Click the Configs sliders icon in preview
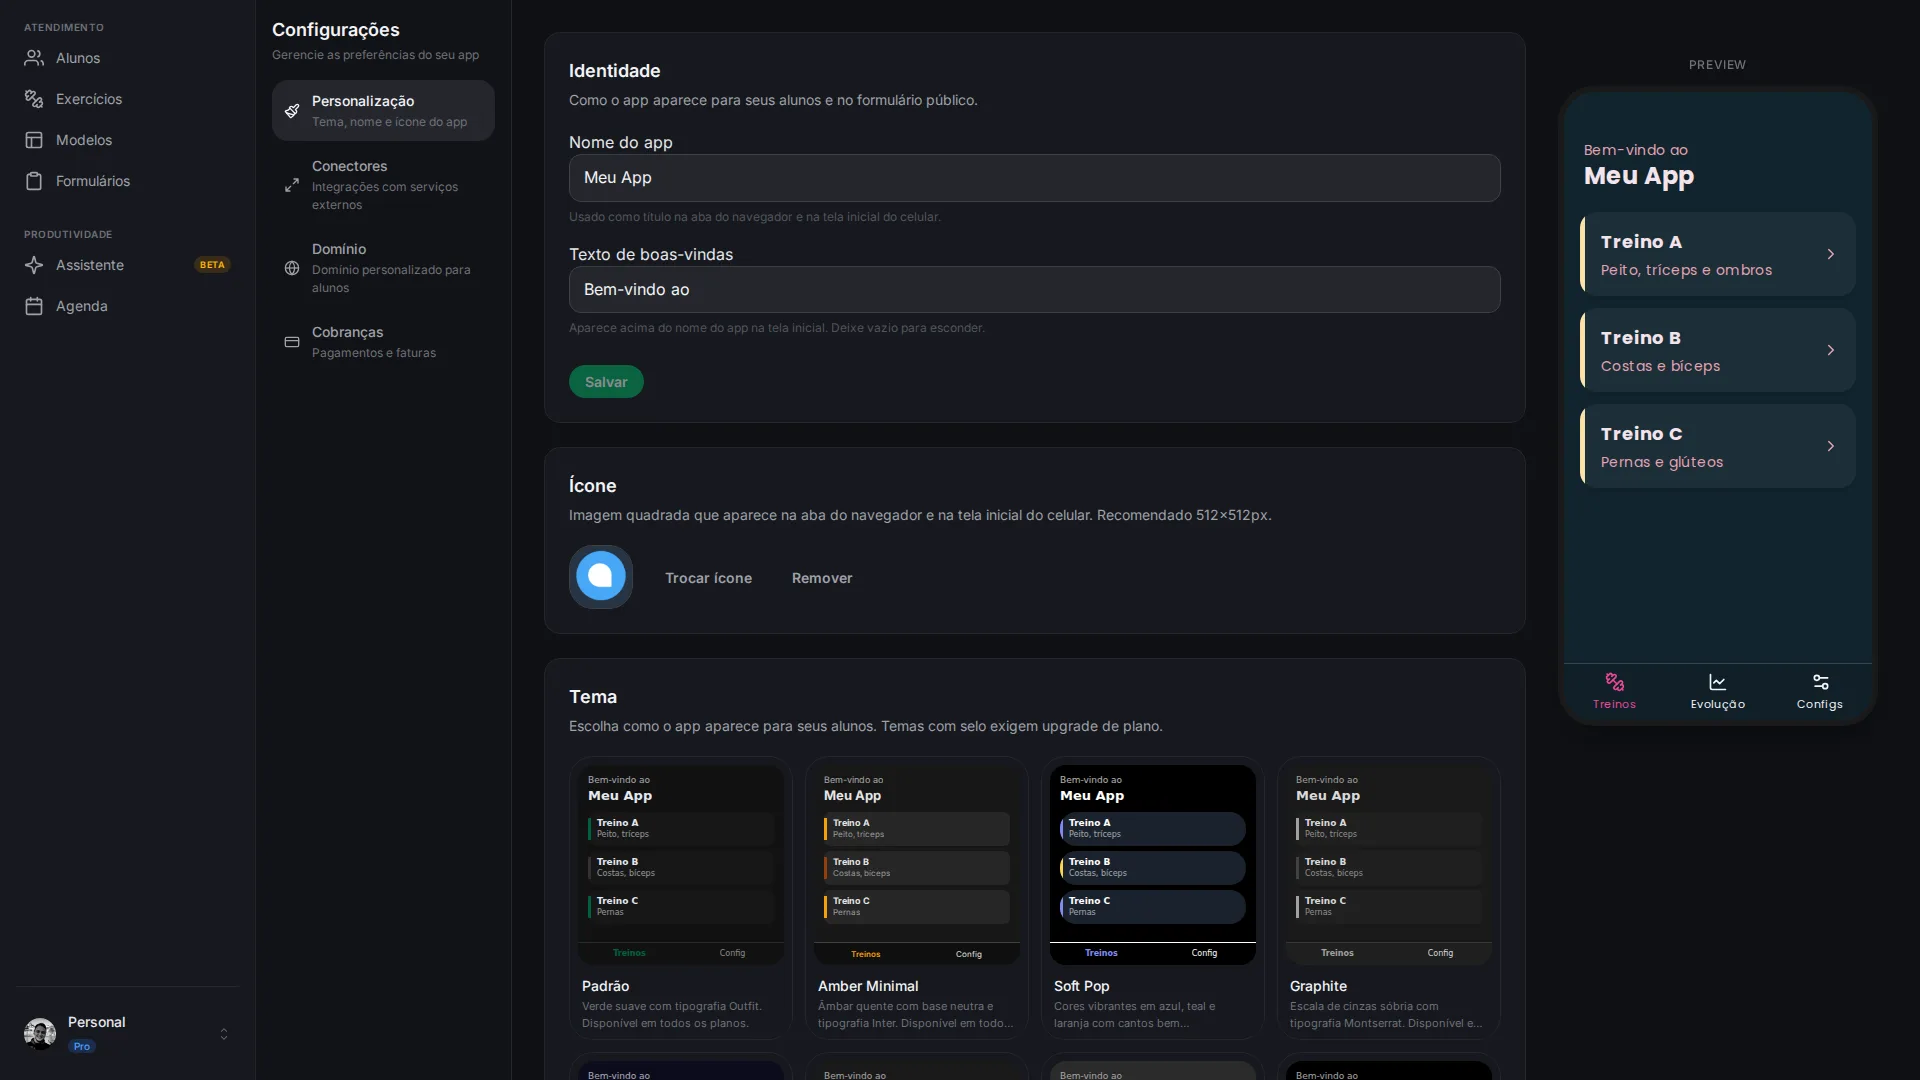Viewport: 1920px width, 1080px height. tap(1820, 682)
